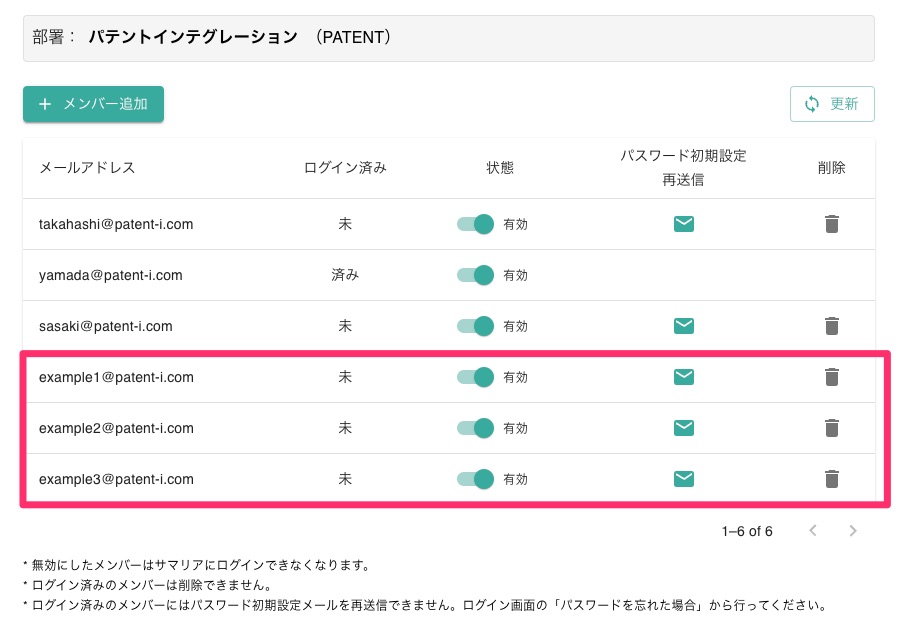Toggle 有効 status for takahashi@patent-i.com
The height and width of the screenshot is (640, 916).
coord(476,224)
